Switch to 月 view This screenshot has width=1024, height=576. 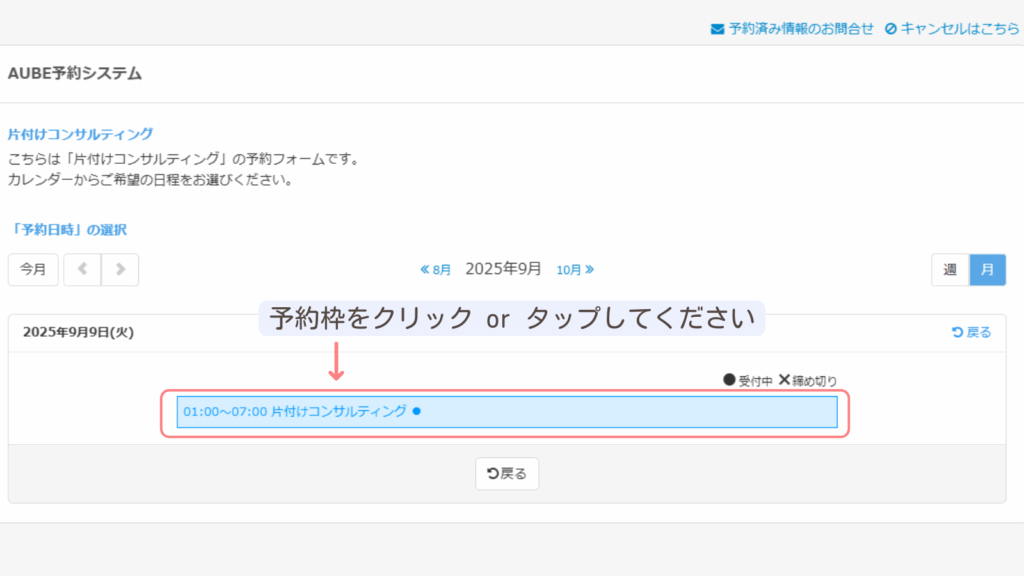987,270
